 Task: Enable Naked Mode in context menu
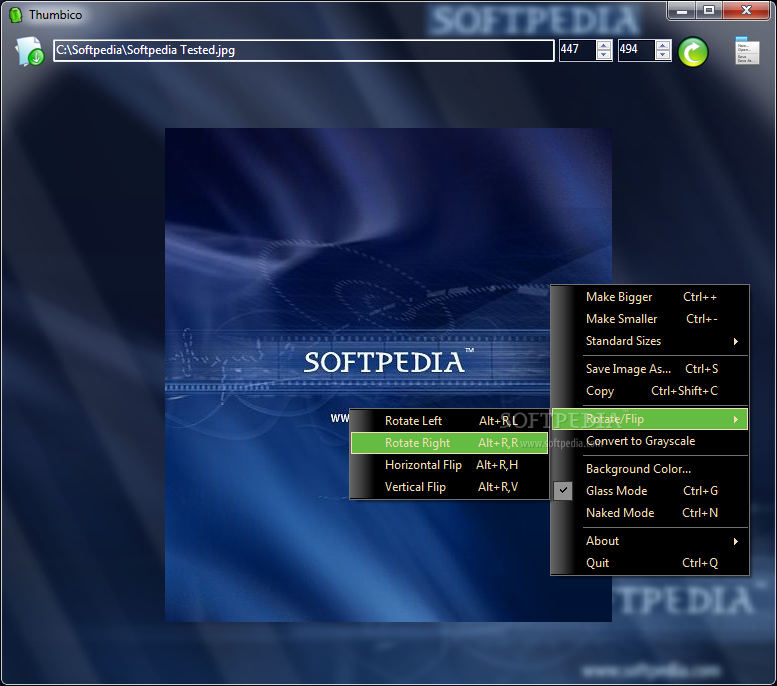(650, 513)
